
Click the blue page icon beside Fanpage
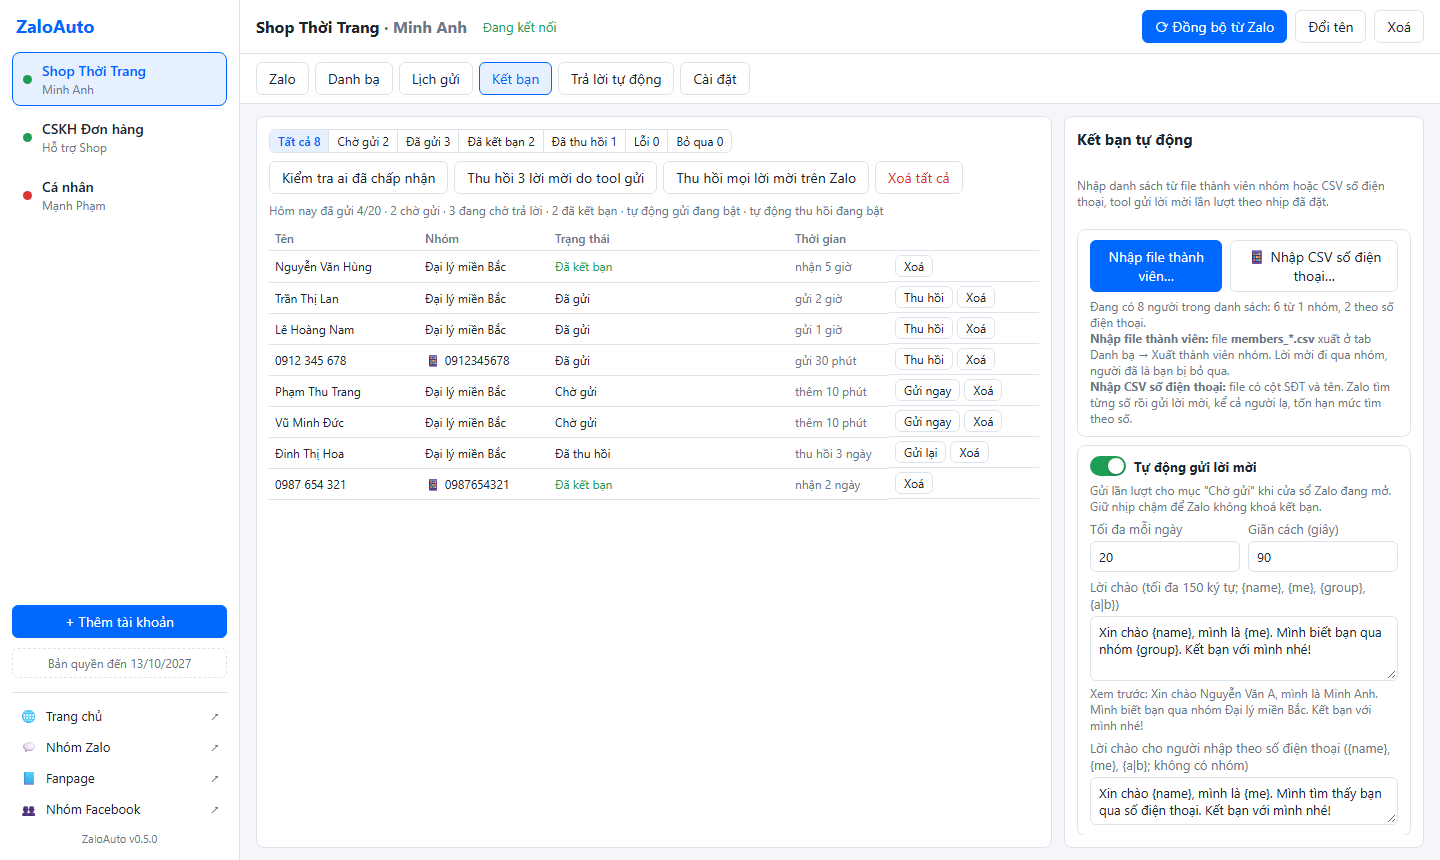point(28,779)
